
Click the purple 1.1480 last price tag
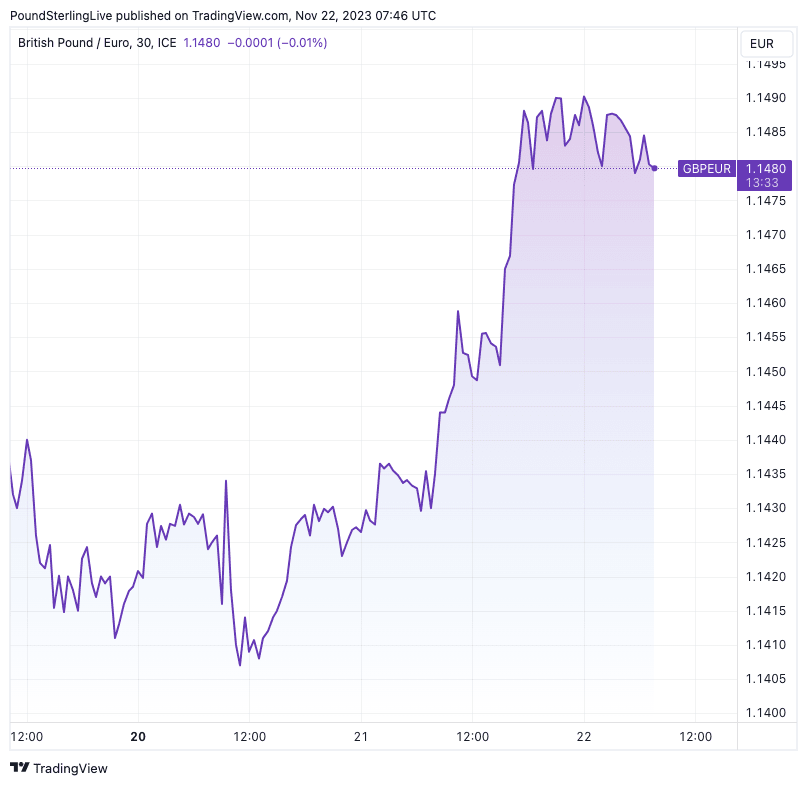coord(765,168)
